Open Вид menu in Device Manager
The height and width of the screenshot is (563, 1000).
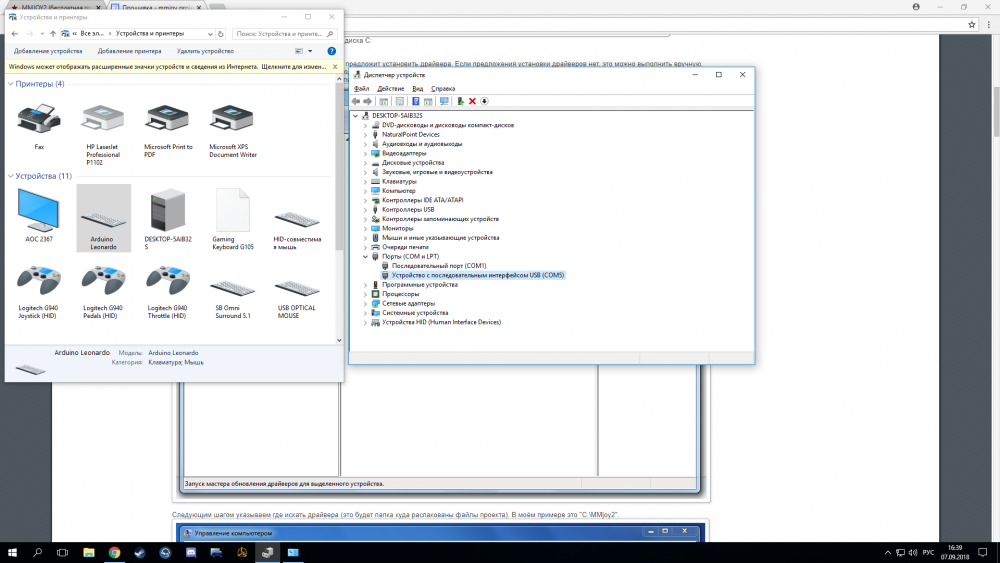[x=418, y=89]
